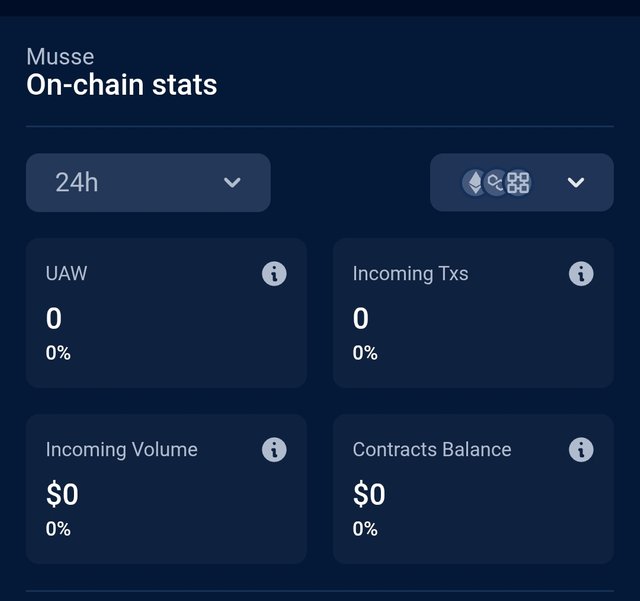640x601 pixels.
Task: Click the Contracts Balance $0 amount
Action: coord(369,495)
